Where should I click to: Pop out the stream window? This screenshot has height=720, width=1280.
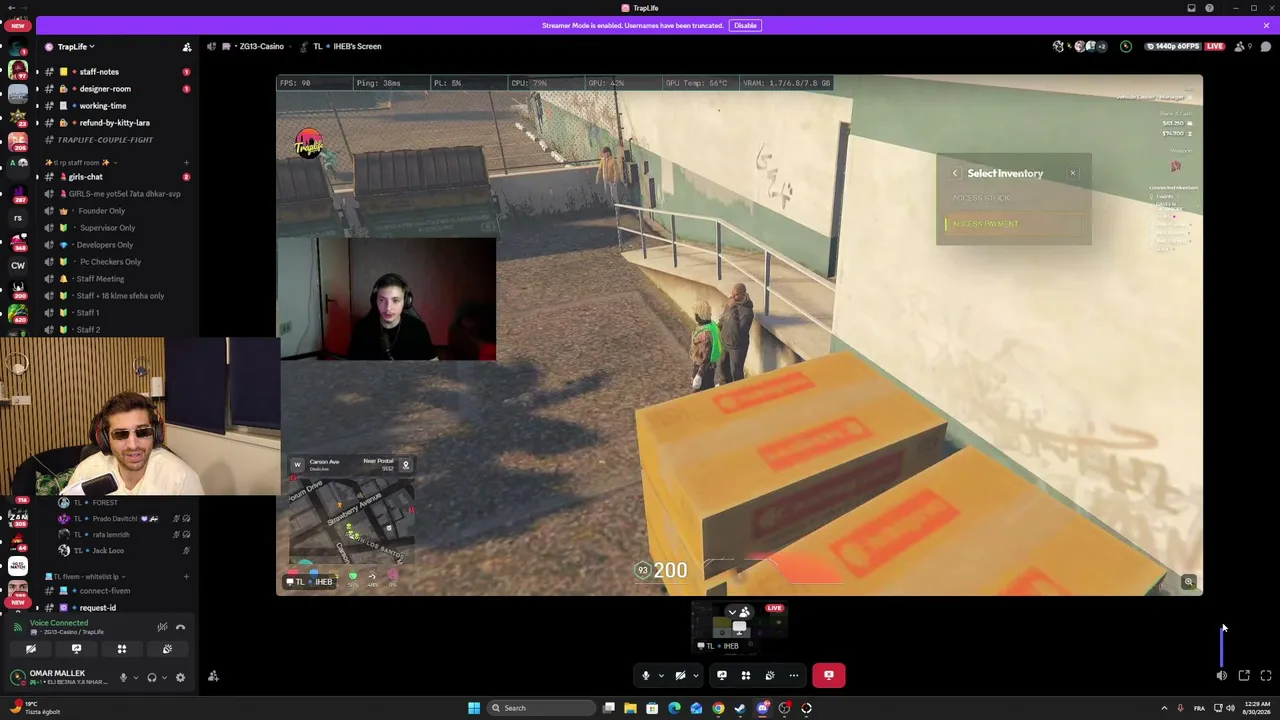1244,676
